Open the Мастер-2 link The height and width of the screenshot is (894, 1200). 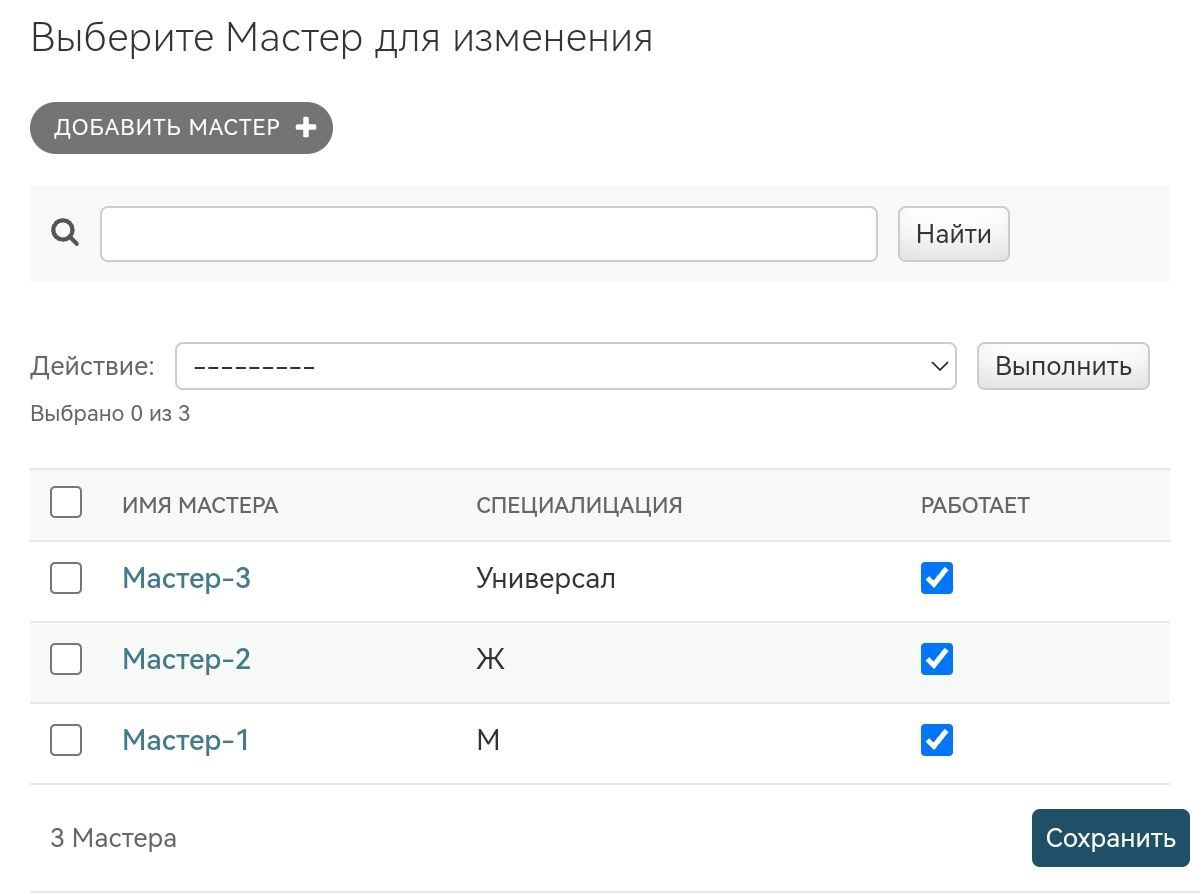186,659
